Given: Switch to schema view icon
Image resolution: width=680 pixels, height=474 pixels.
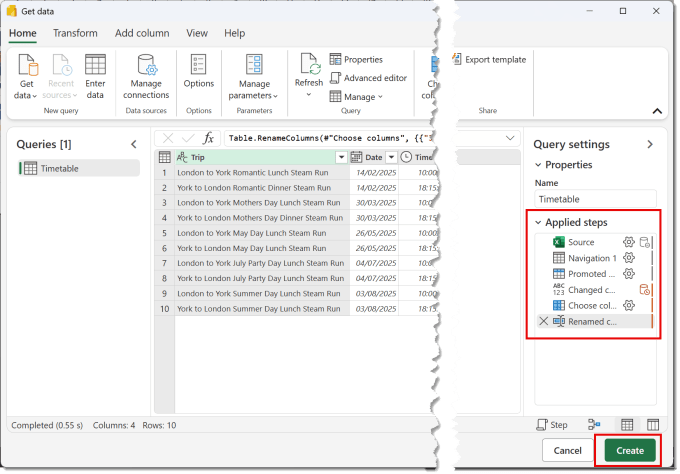Looking at the screenshot, I should click(653, 425).
